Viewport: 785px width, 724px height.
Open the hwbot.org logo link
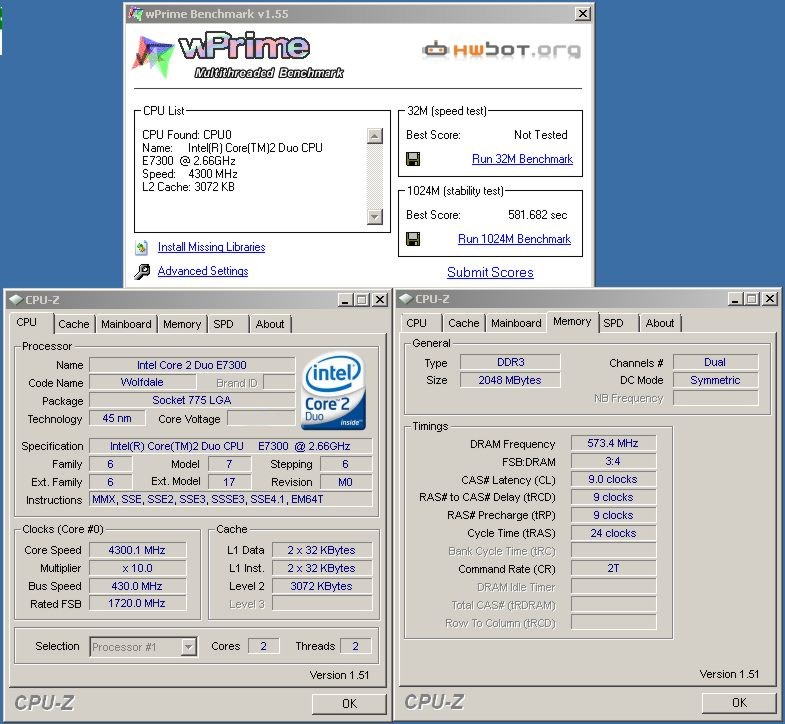[x=501, y=50]
